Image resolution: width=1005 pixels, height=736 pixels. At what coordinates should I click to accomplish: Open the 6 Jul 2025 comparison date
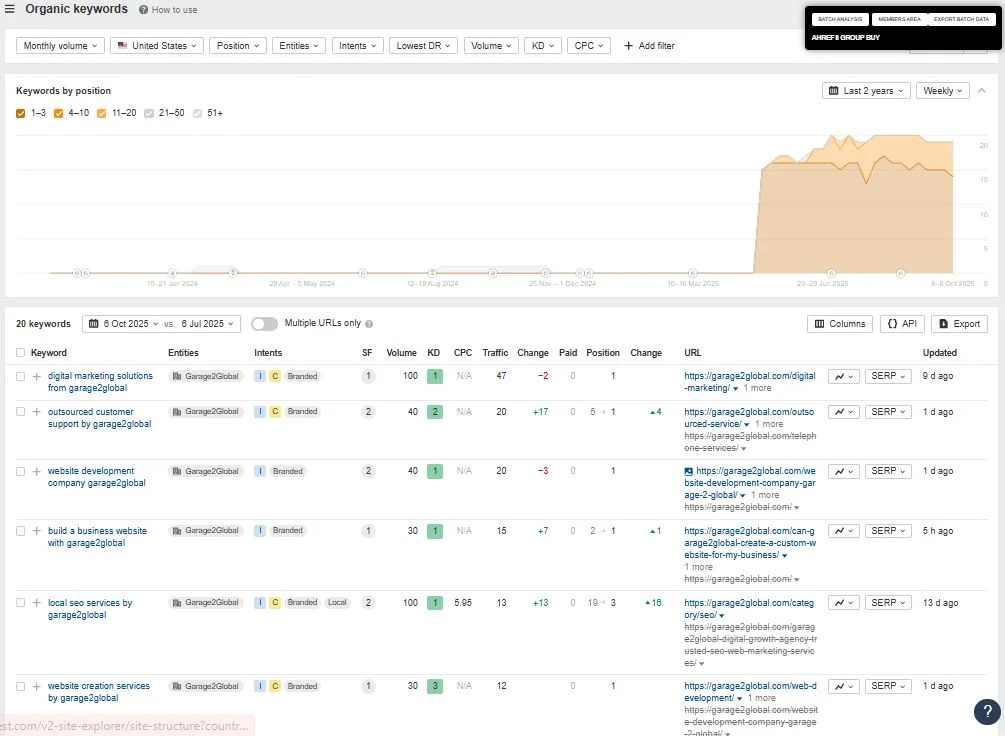(207, 324)
